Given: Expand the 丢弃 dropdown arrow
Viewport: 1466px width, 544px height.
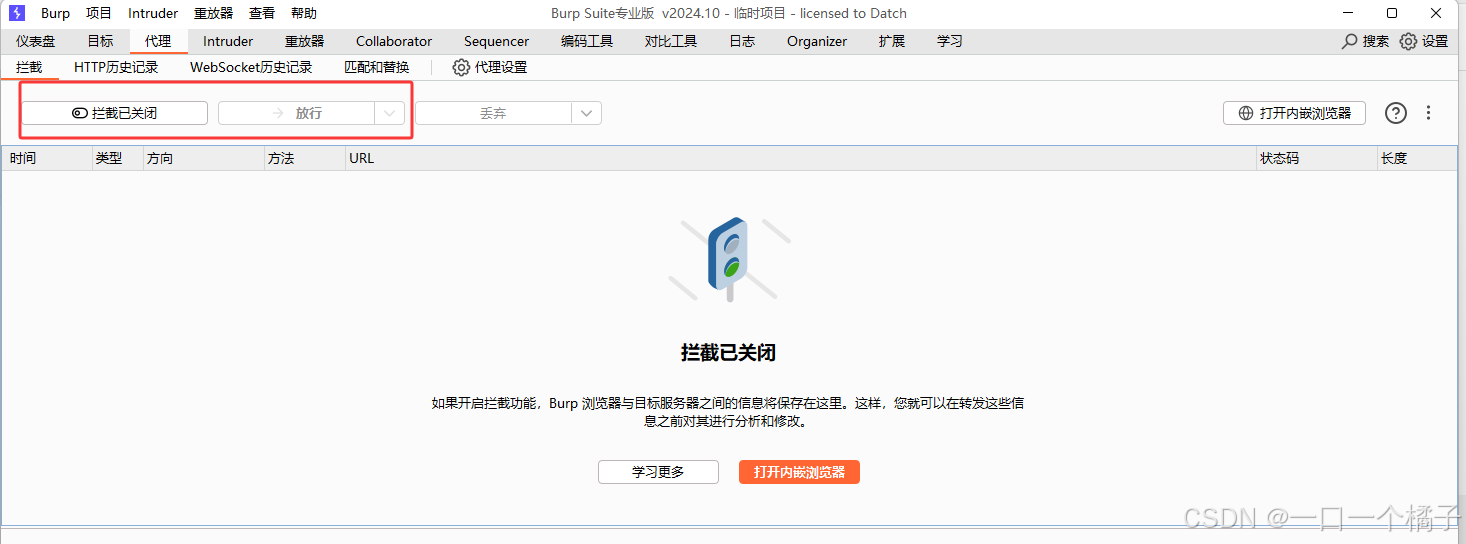Looking at the screenshot, I should click(x=586, y=113).
